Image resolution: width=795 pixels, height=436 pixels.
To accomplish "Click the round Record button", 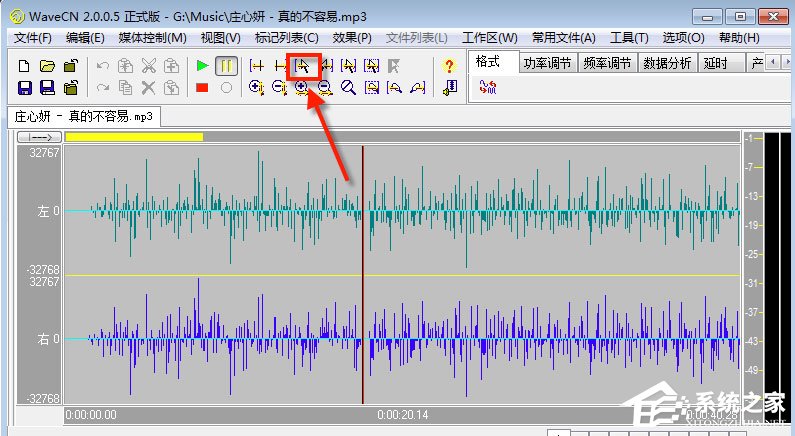I will pyautogui.click(x=227, y=88).
